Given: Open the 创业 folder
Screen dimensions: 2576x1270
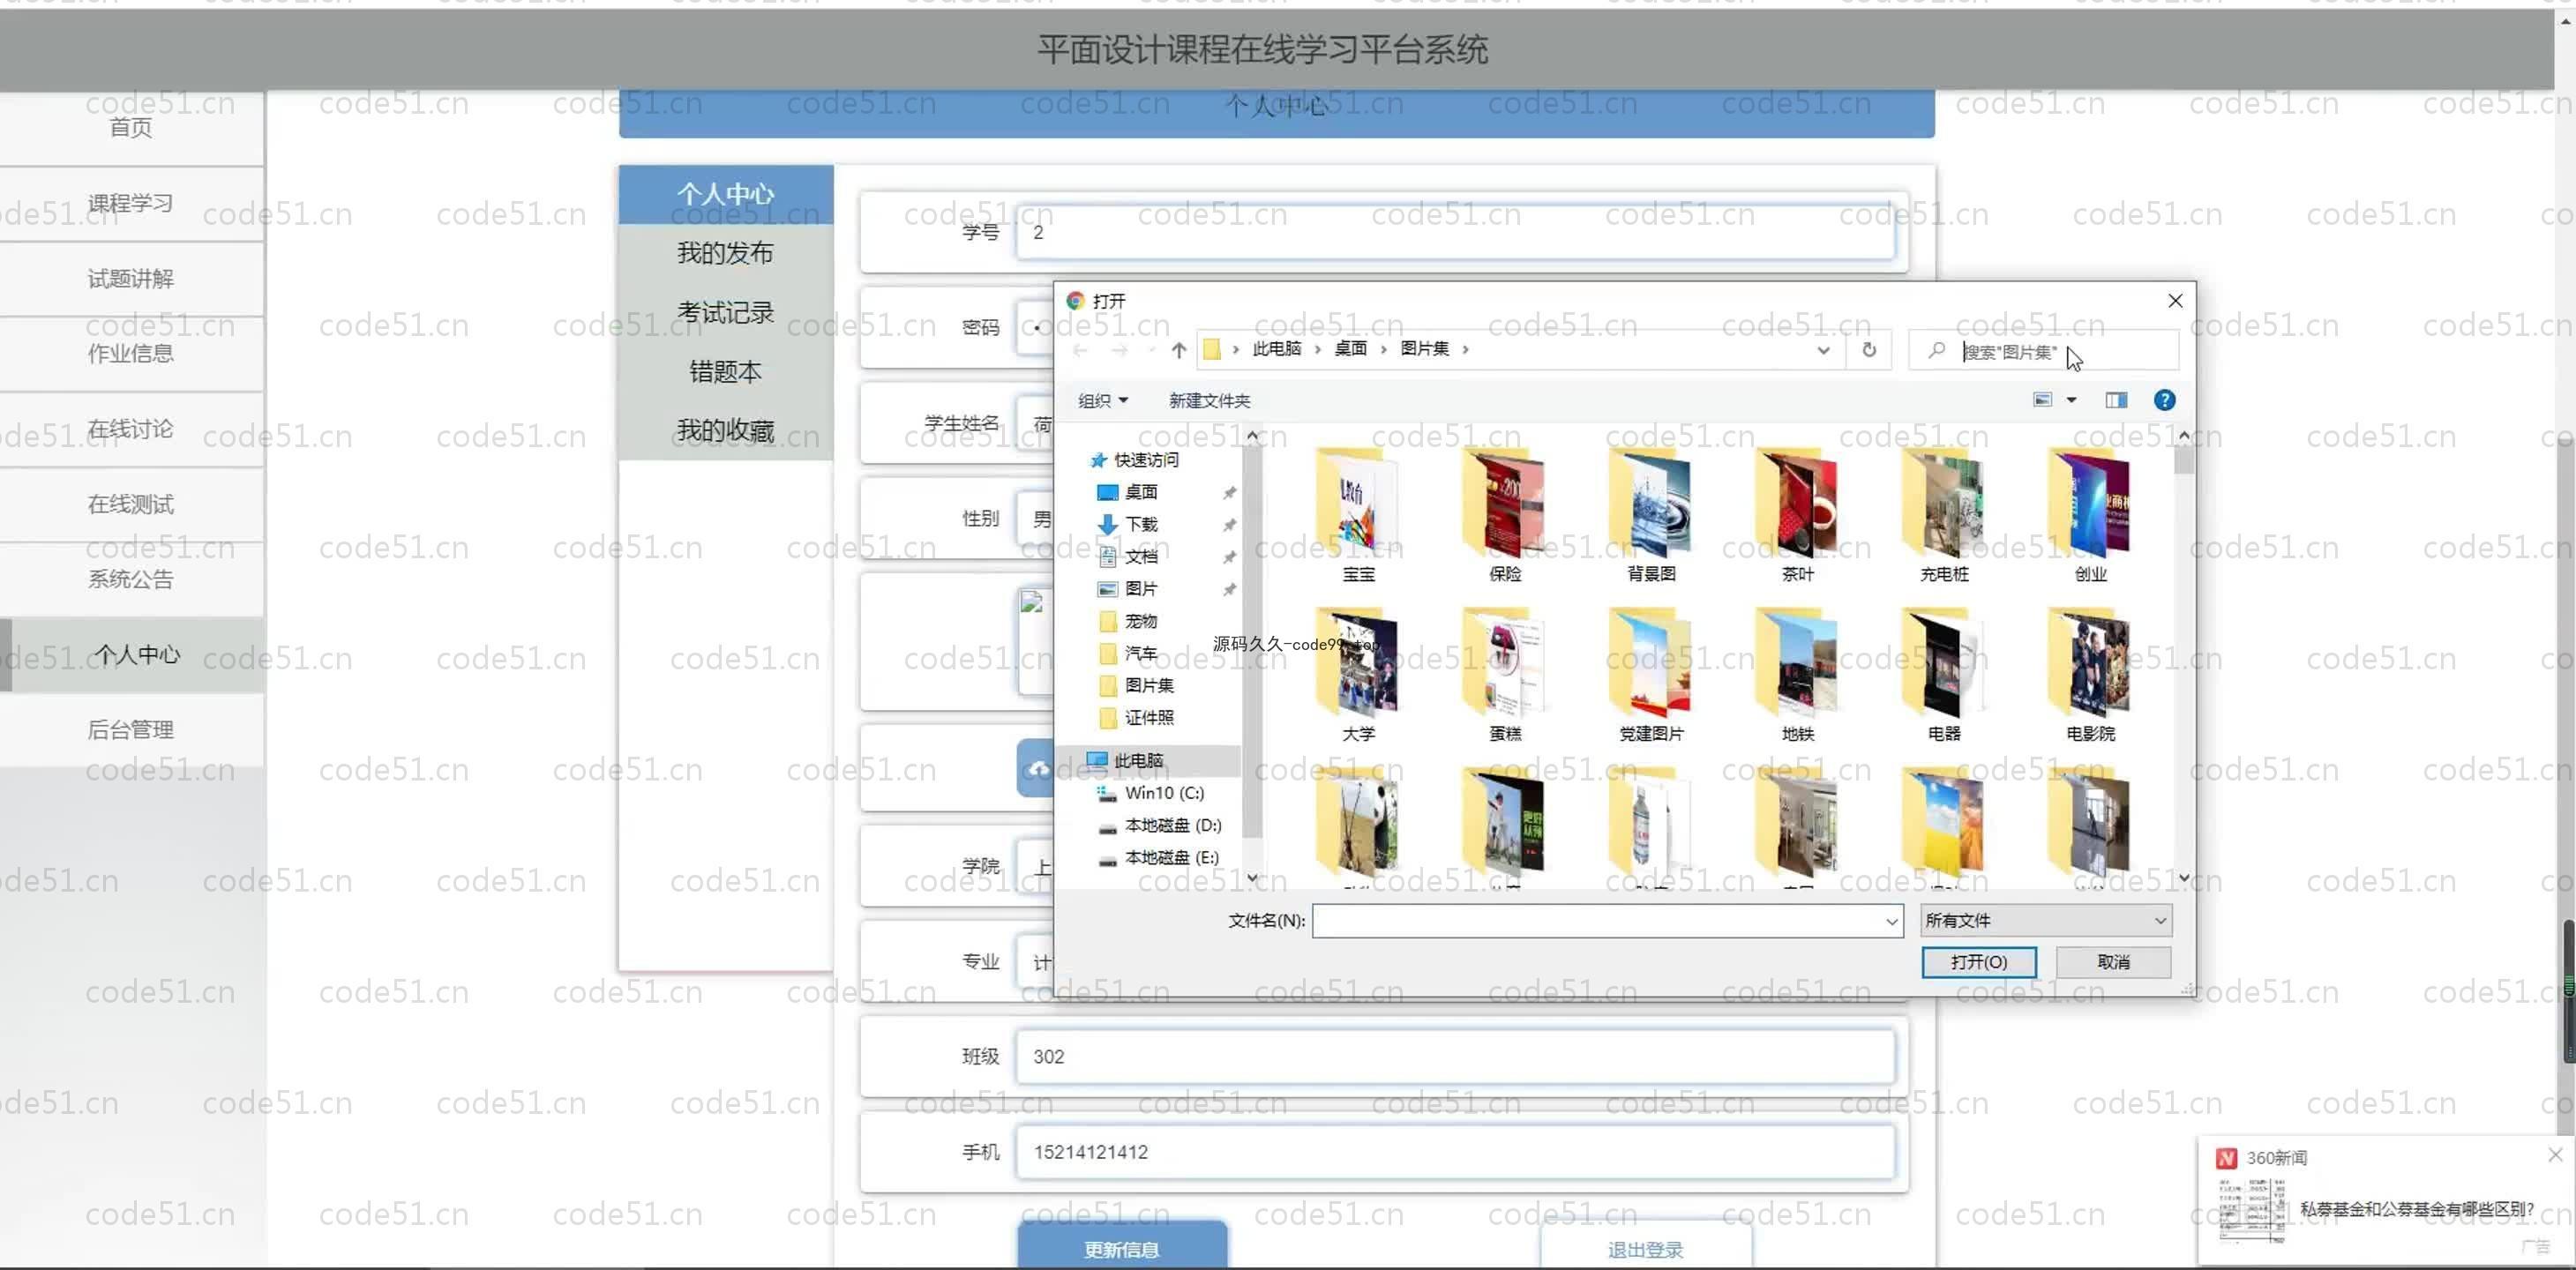Looking at the screenshot, I should point(2090,514).
